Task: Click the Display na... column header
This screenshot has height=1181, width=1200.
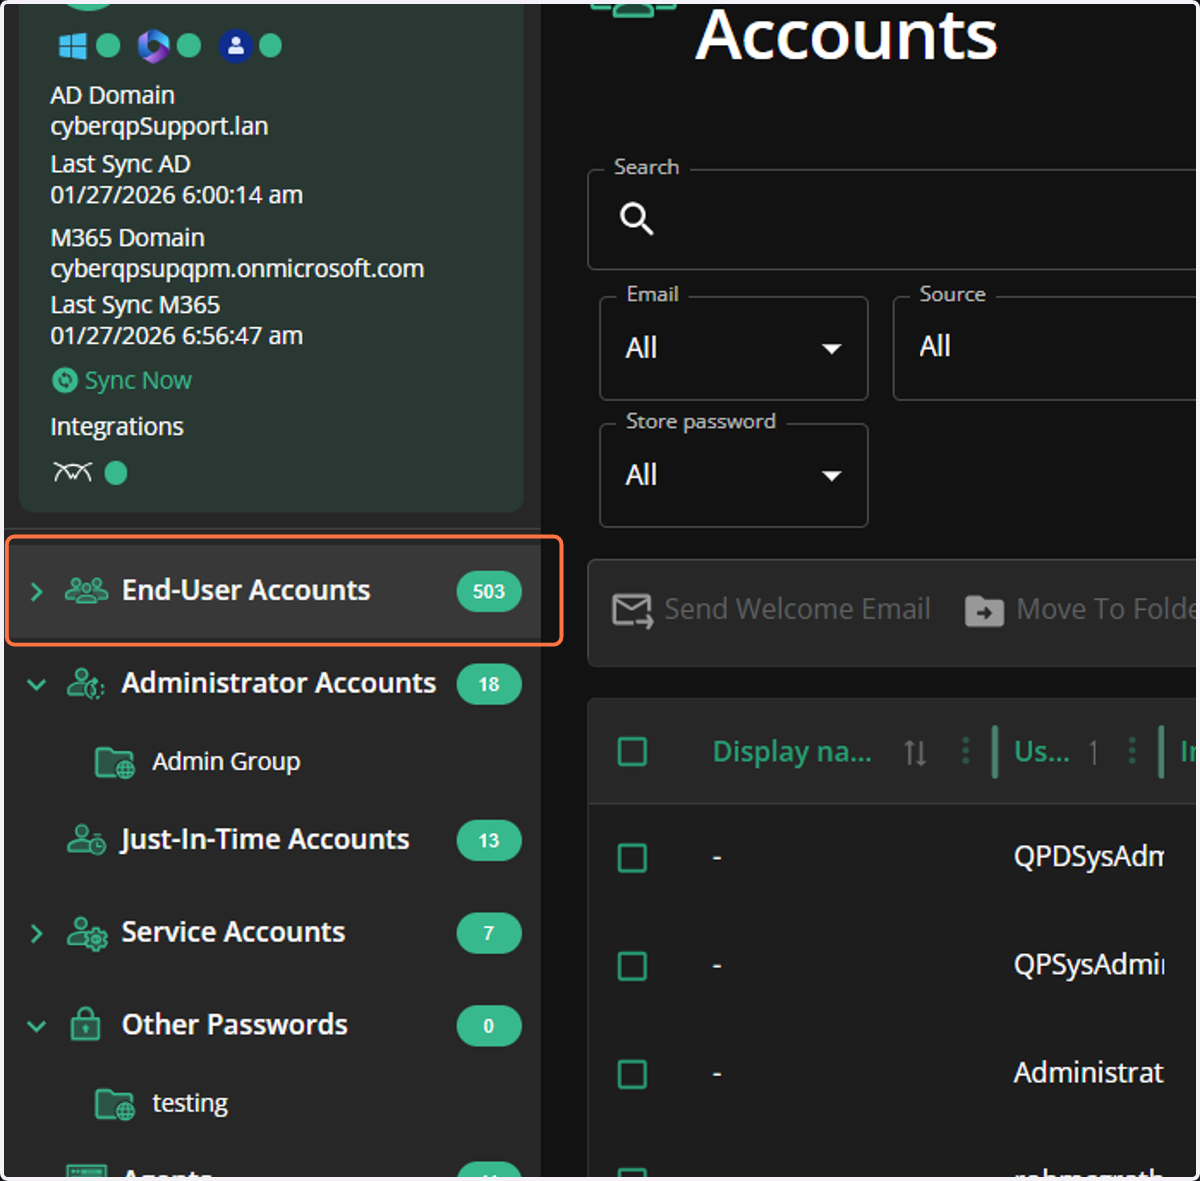Action: (x=792, y=752)
